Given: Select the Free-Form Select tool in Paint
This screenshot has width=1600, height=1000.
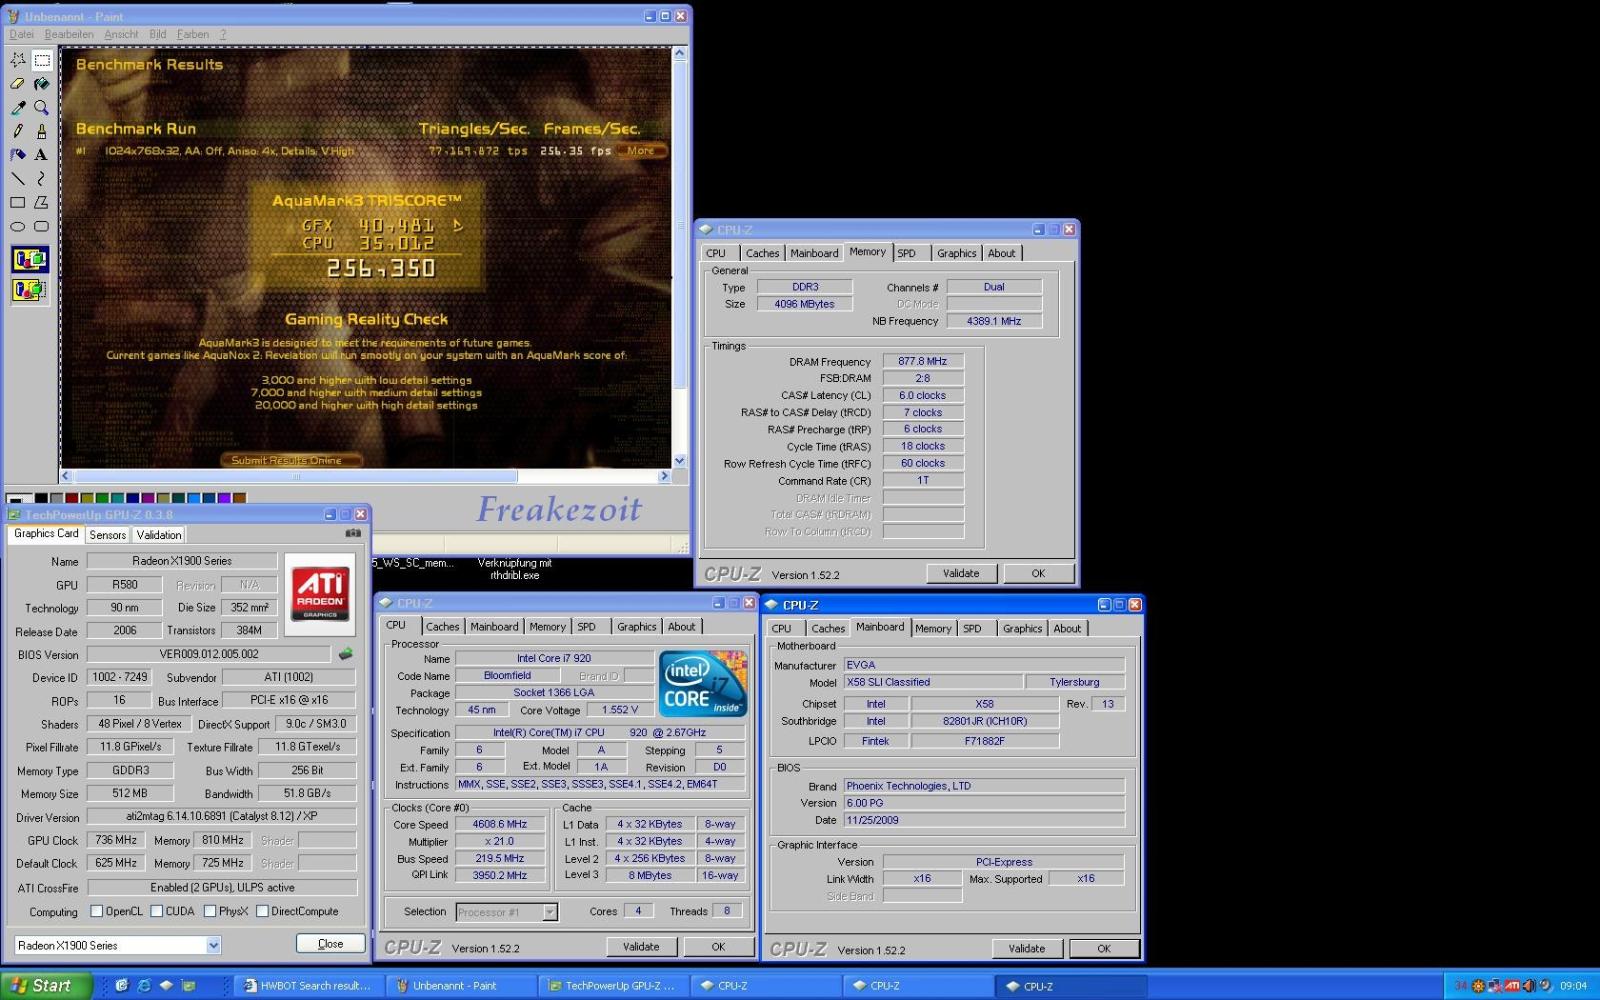Looking at the screenshot, I should (18, 60).
